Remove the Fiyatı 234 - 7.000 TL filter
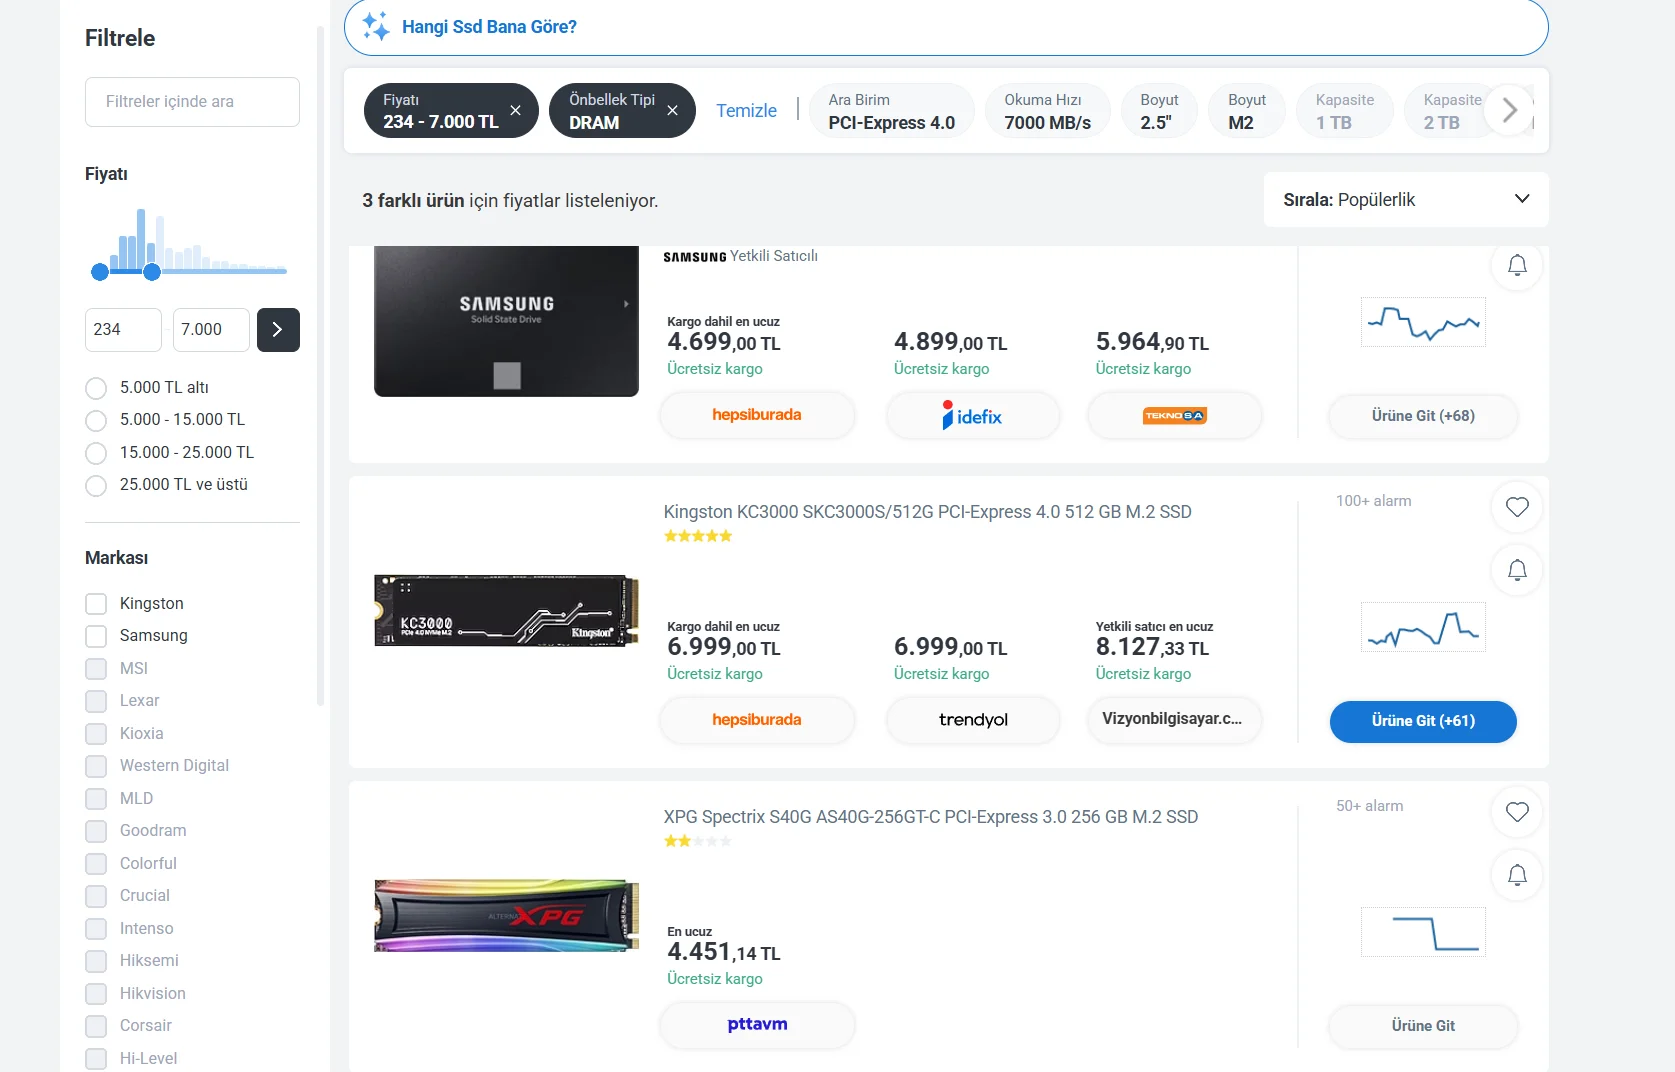 [515, 110]
